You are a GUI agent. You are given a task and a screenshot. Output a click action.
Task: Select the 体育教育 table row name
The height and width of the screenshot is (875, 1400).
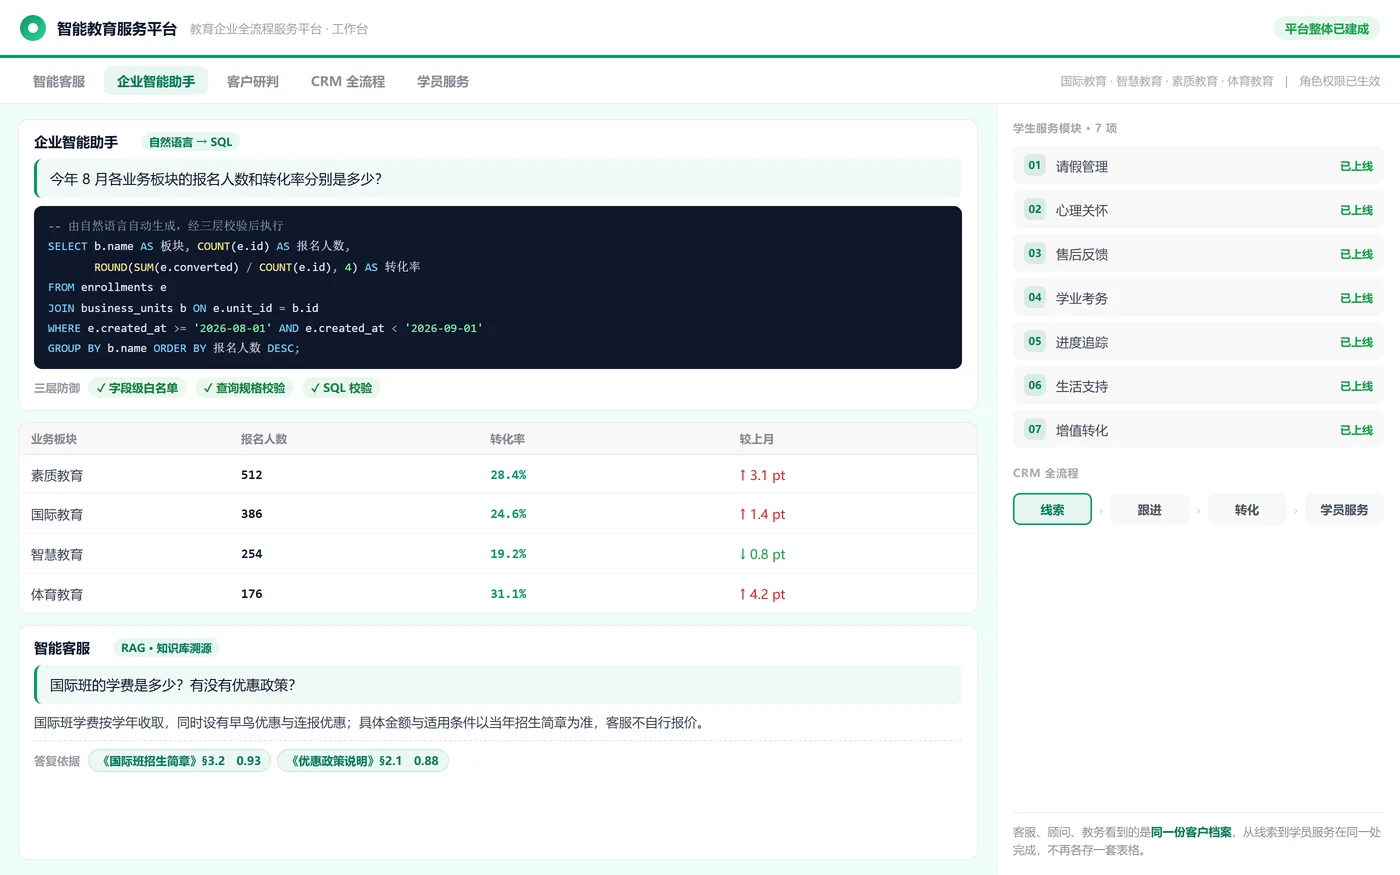pos(57,594)
